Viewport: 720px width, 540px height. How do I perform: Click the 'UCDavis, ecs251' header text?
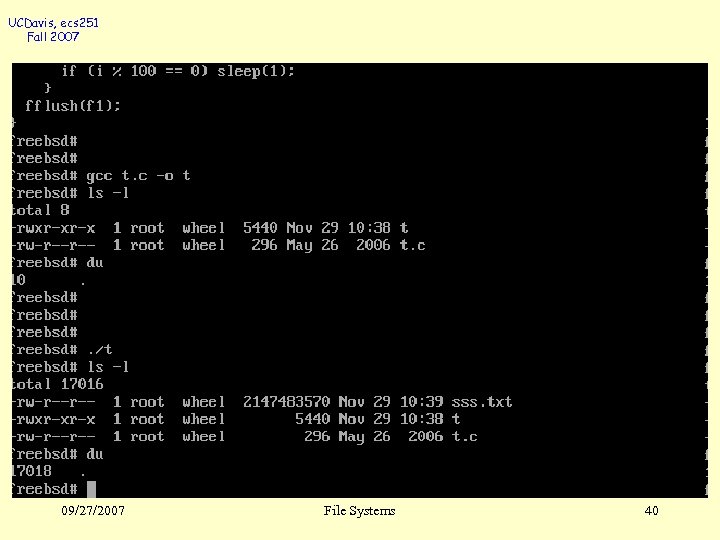pyautogui.click(x=53, y=23)
